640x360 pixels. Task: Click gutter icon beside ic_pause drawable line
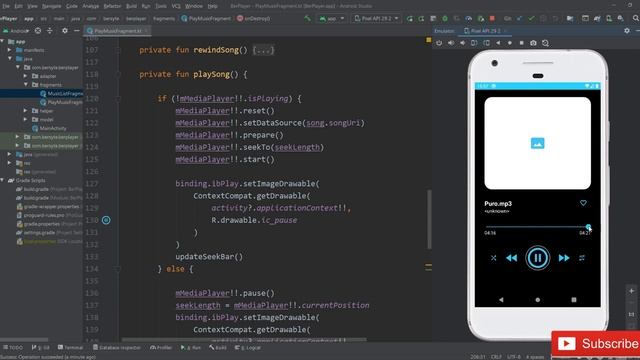click(x=106, y=220)
